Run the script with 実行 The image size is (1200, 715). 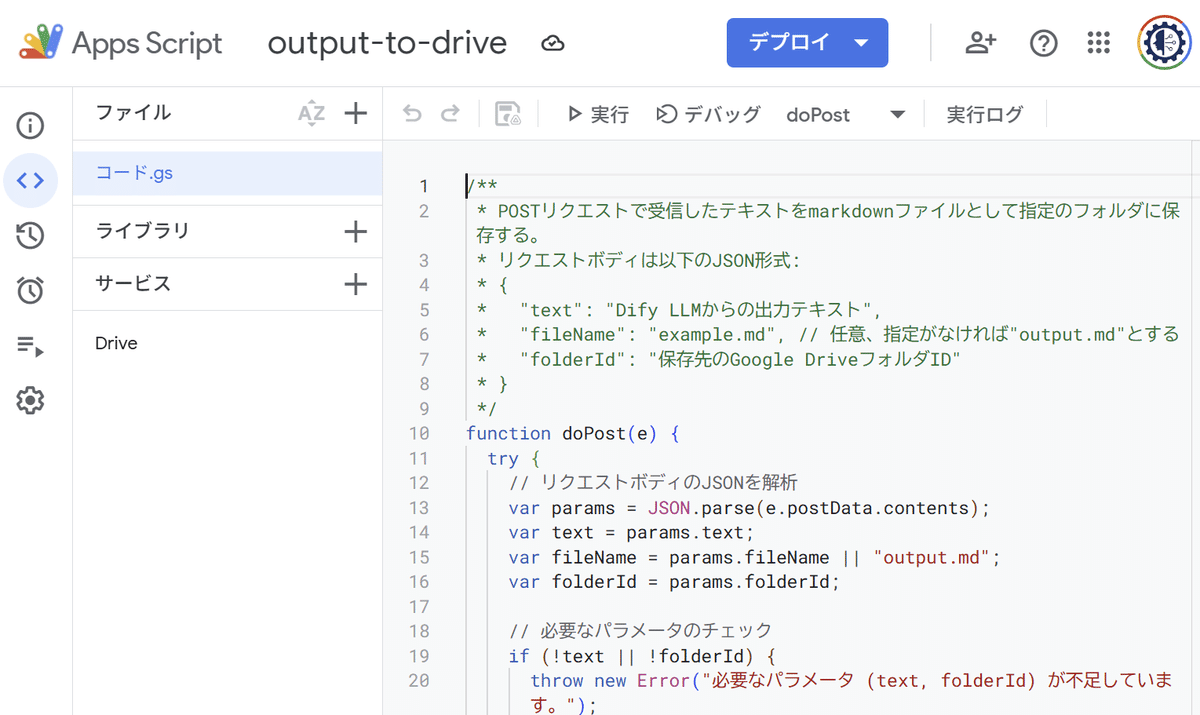597,114
